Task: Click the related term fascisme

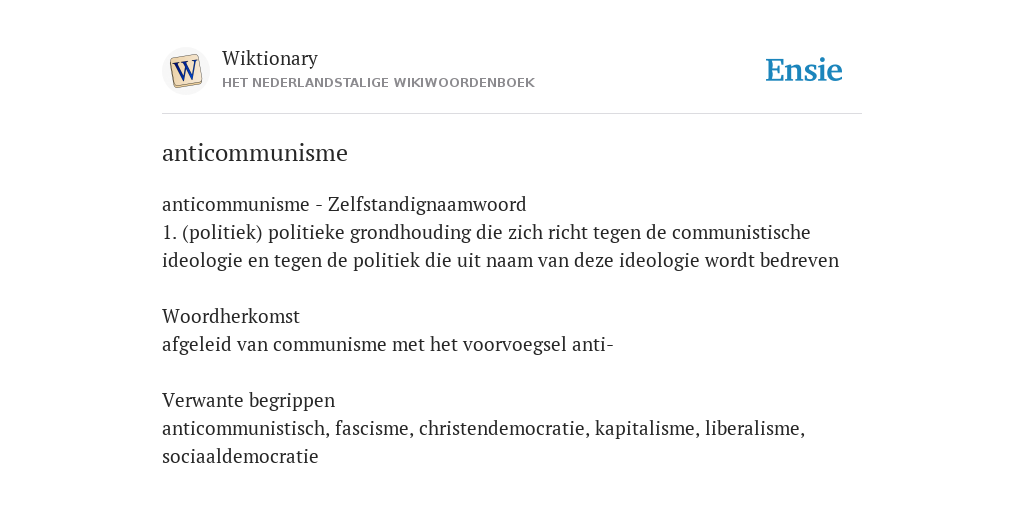Action: pos(374,428)
